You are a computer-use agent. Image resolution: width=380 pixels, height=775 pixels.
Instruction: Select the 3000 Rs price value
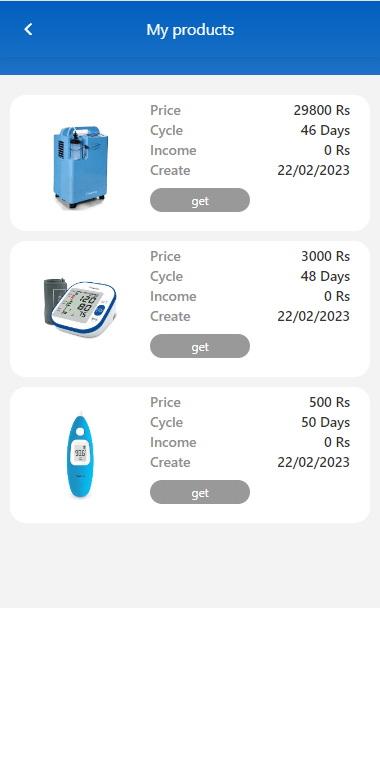pyautogui.click(x=326, y=256)
